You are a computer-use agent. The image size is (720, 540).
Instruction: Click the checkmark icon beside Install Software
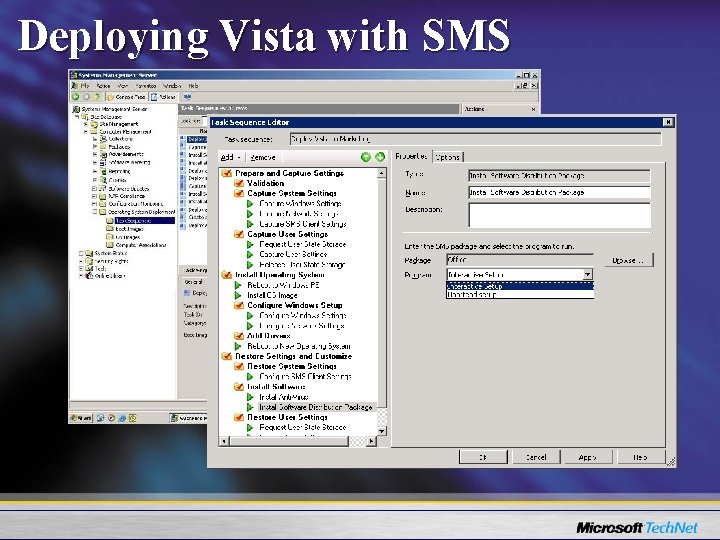[x=239, y=387]
